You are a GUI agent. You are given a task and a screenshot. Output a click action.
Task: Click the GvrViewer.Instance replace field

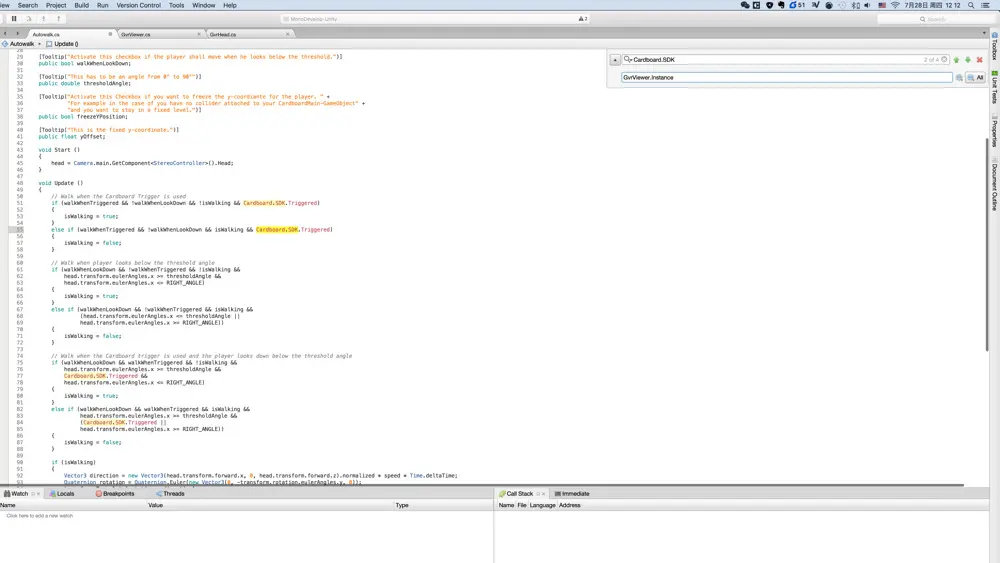click(786, 77)
